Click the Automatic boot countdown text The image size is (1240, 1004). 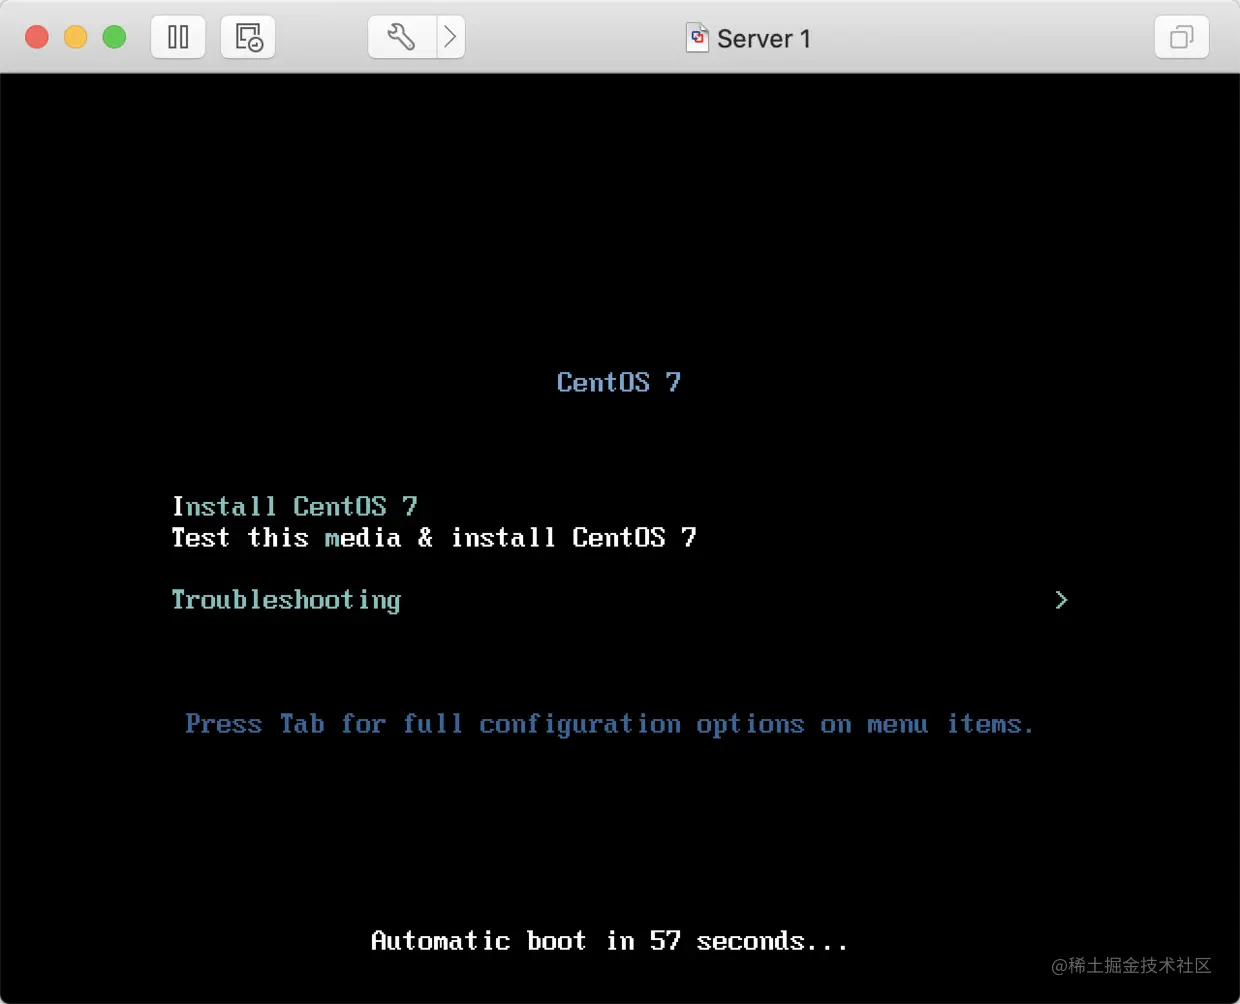[609, 941]
